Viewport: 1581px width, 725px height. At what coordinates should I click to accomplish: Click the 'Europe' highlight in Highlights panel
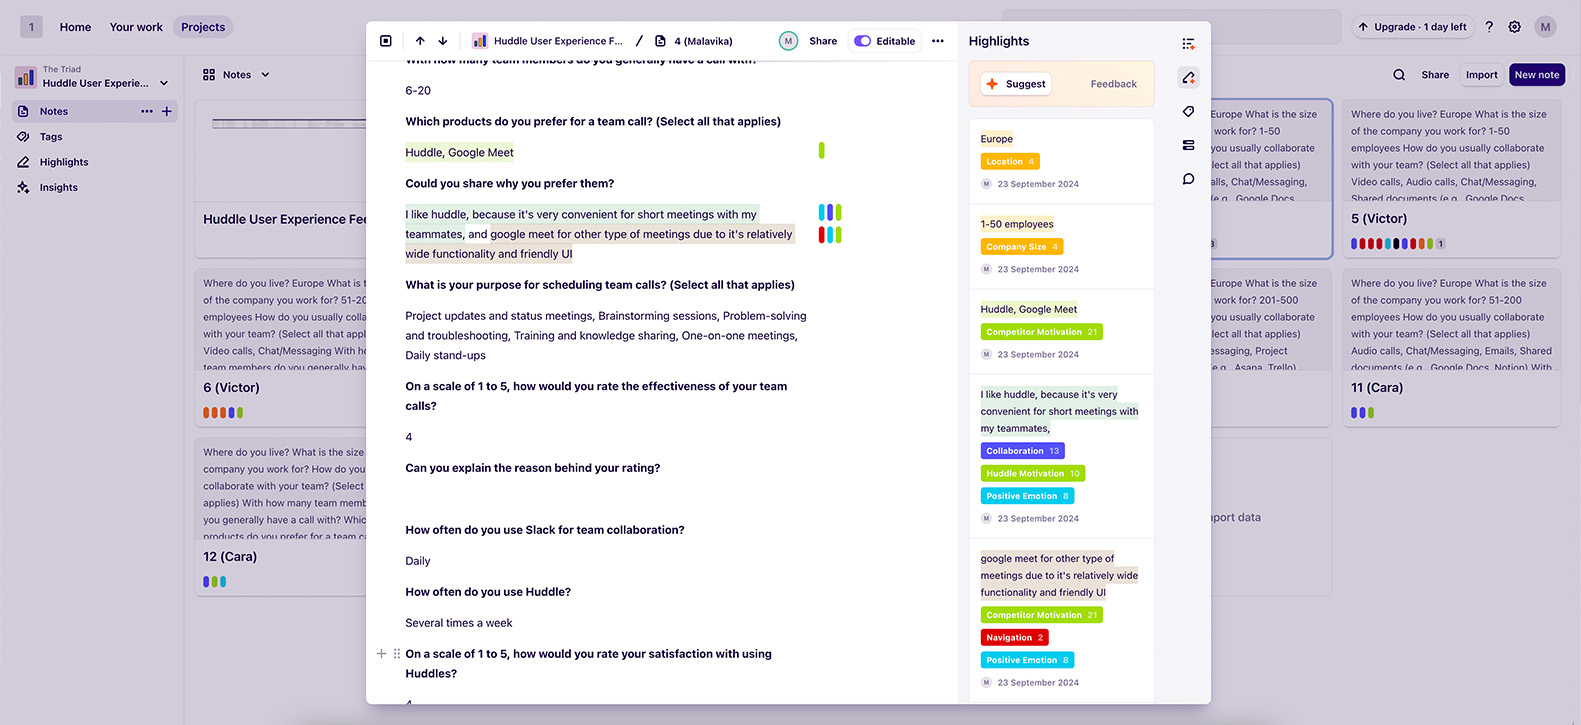[996, 139]
